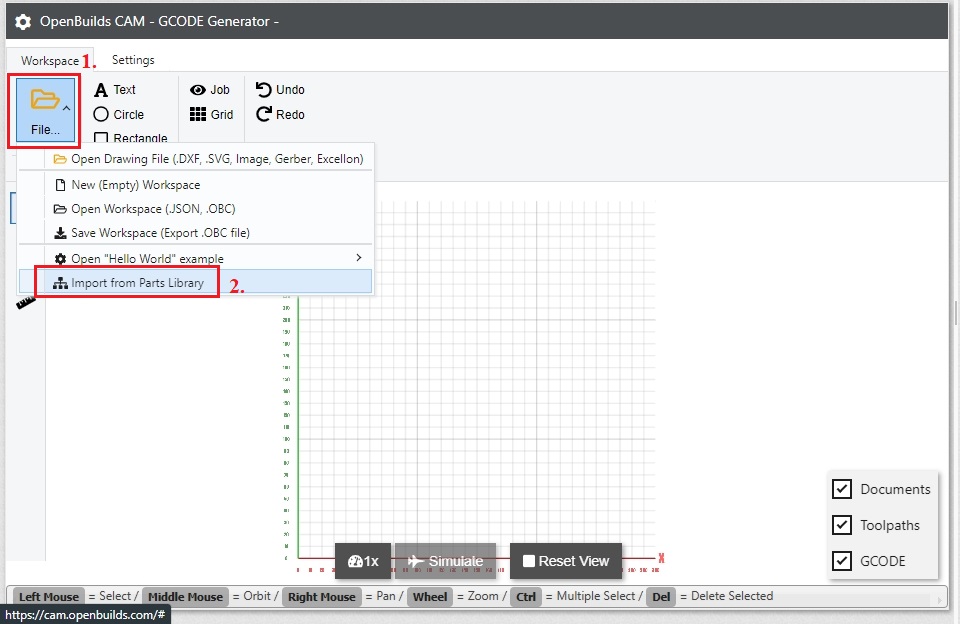Switch to the Workspace tab

tap(50, 61)
